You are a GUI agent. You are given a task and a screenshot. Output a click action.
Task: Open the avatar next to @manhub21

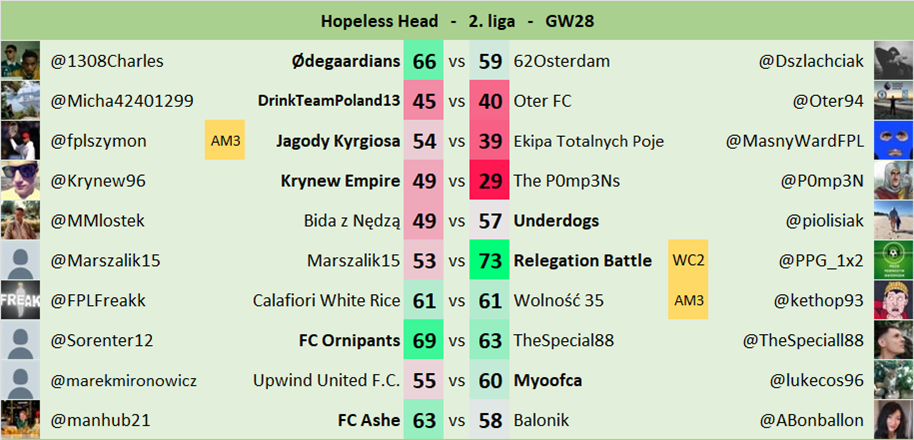click(20, 420)
